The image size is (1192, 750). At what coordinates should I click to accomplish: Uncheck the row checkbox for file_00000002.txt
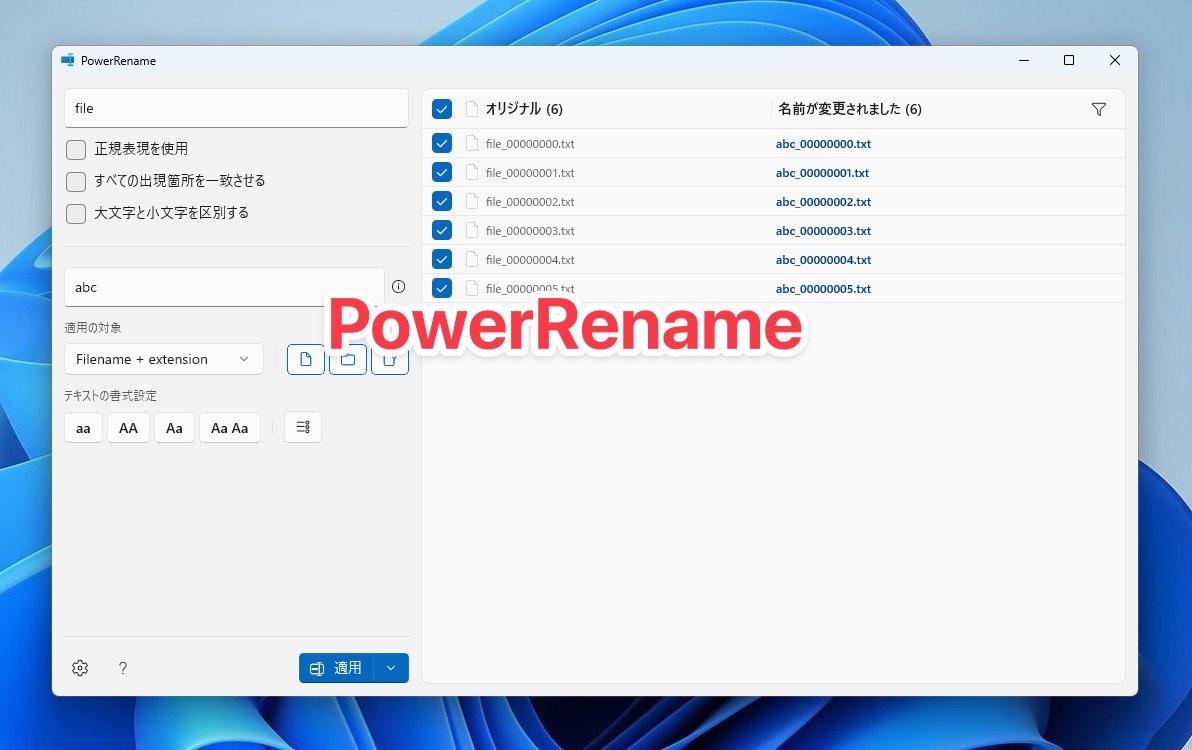pos(442,201)
